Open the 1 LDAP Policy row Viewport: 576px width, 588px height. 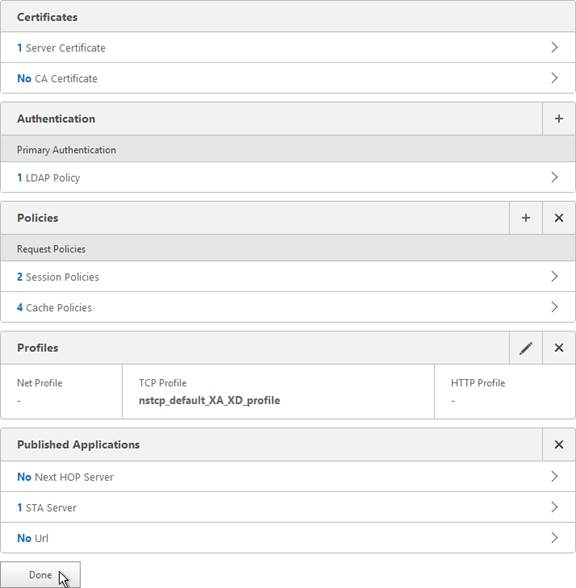tap(288, 178)
